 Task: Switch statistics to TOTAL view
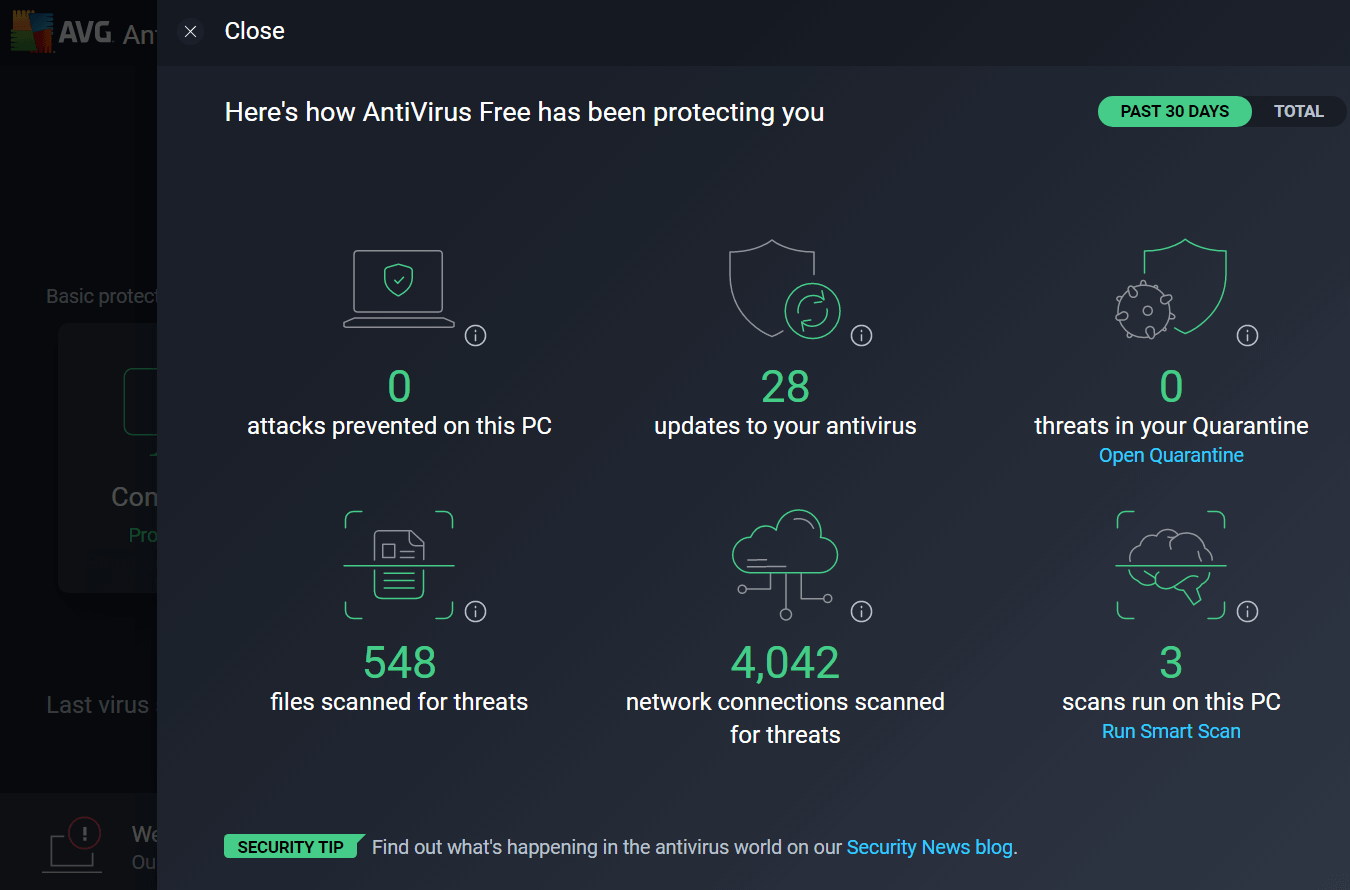pyautogui.click(x=1298, y=112)
